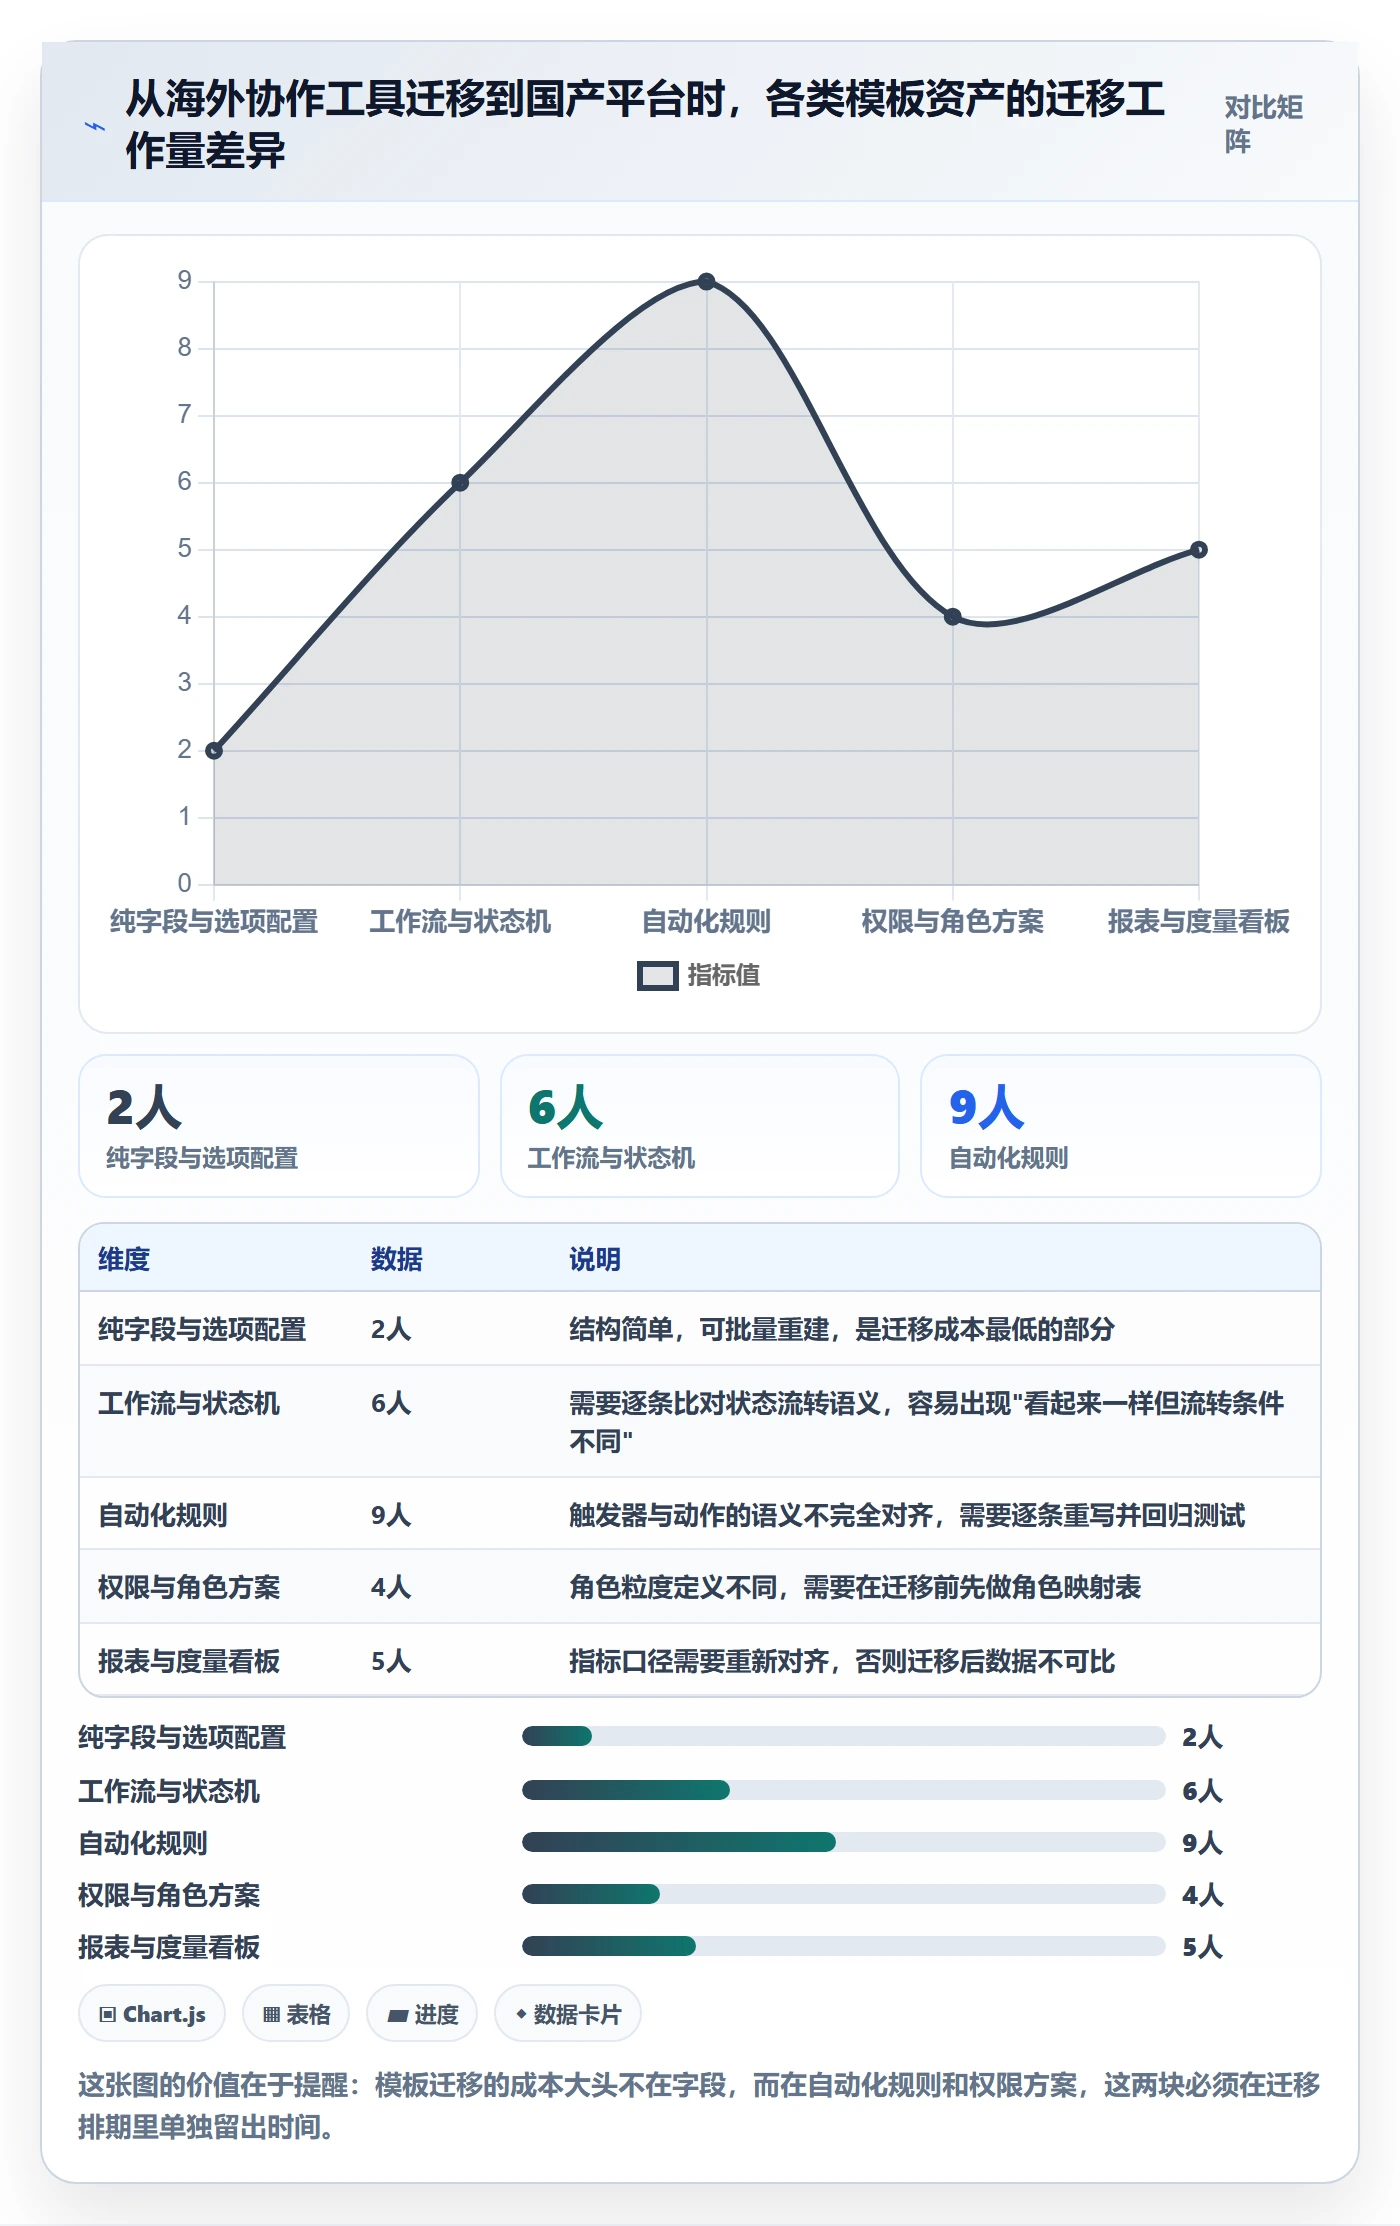This screenshot has width=1400, height=2226.
Task: Click the 4人 value in the table's 权限与角色方案 row
Action: click(391, 1587)
